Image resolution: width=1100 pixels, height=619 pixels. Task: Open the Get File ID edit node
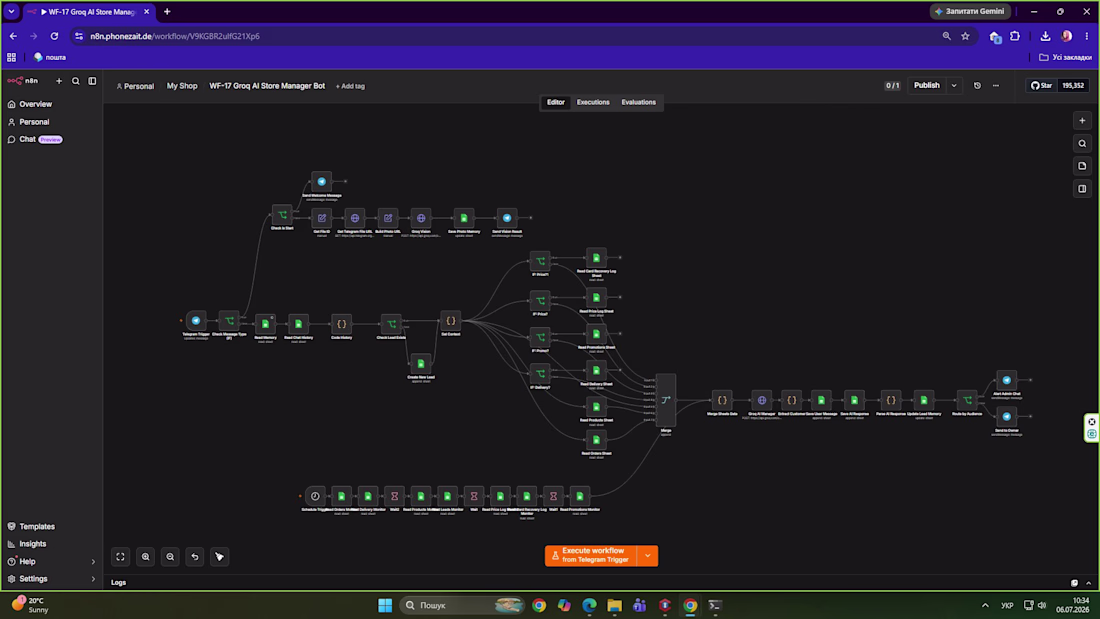321,218
